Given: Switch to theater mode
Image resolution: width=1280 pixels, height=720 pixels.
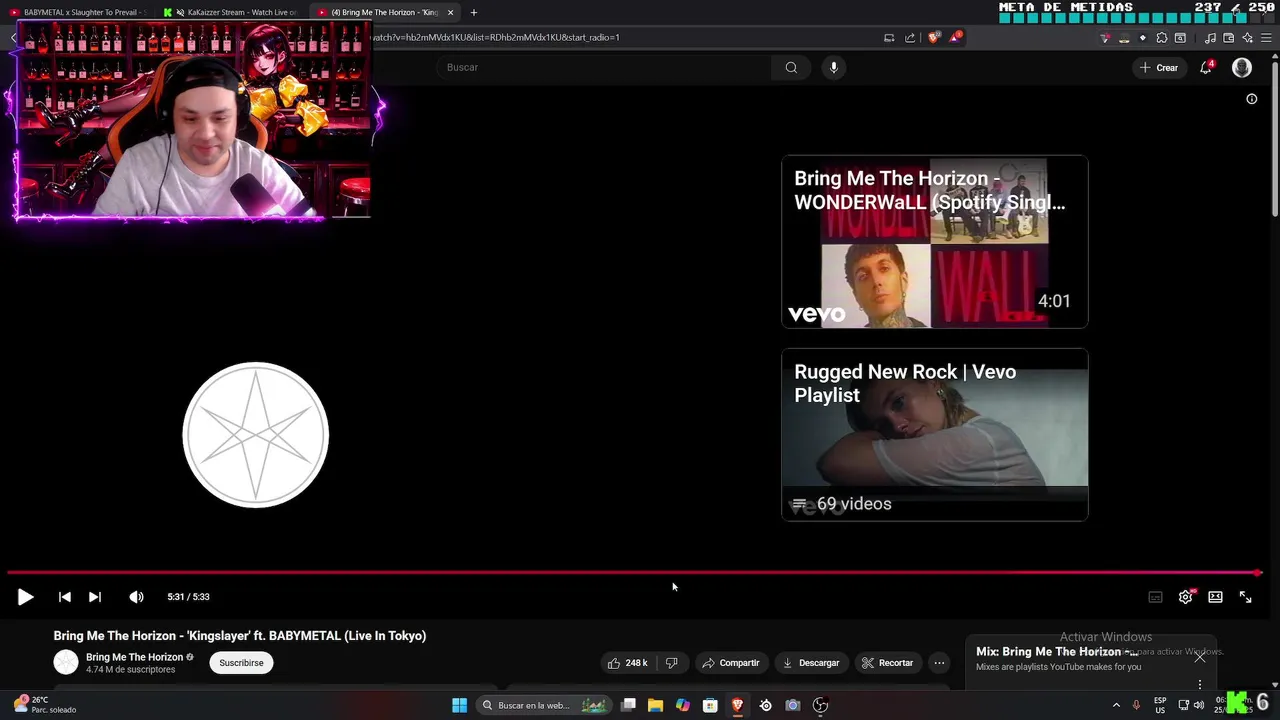Looking at the screenshot, I should pos(1215,597).
